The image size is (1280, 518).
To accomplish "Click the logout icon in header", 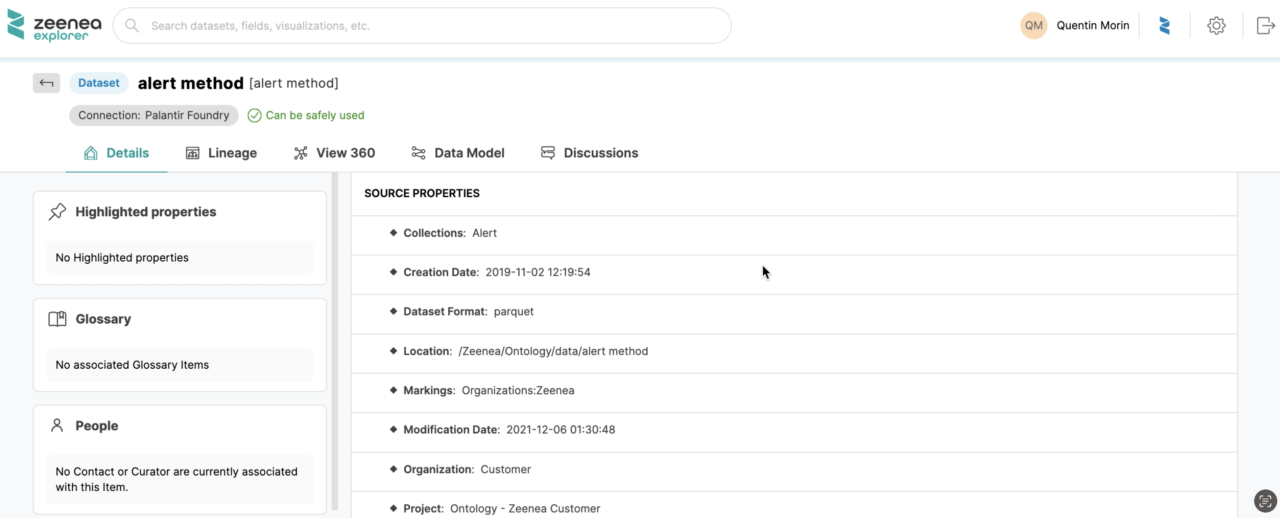I will (x=1265, y=26).
